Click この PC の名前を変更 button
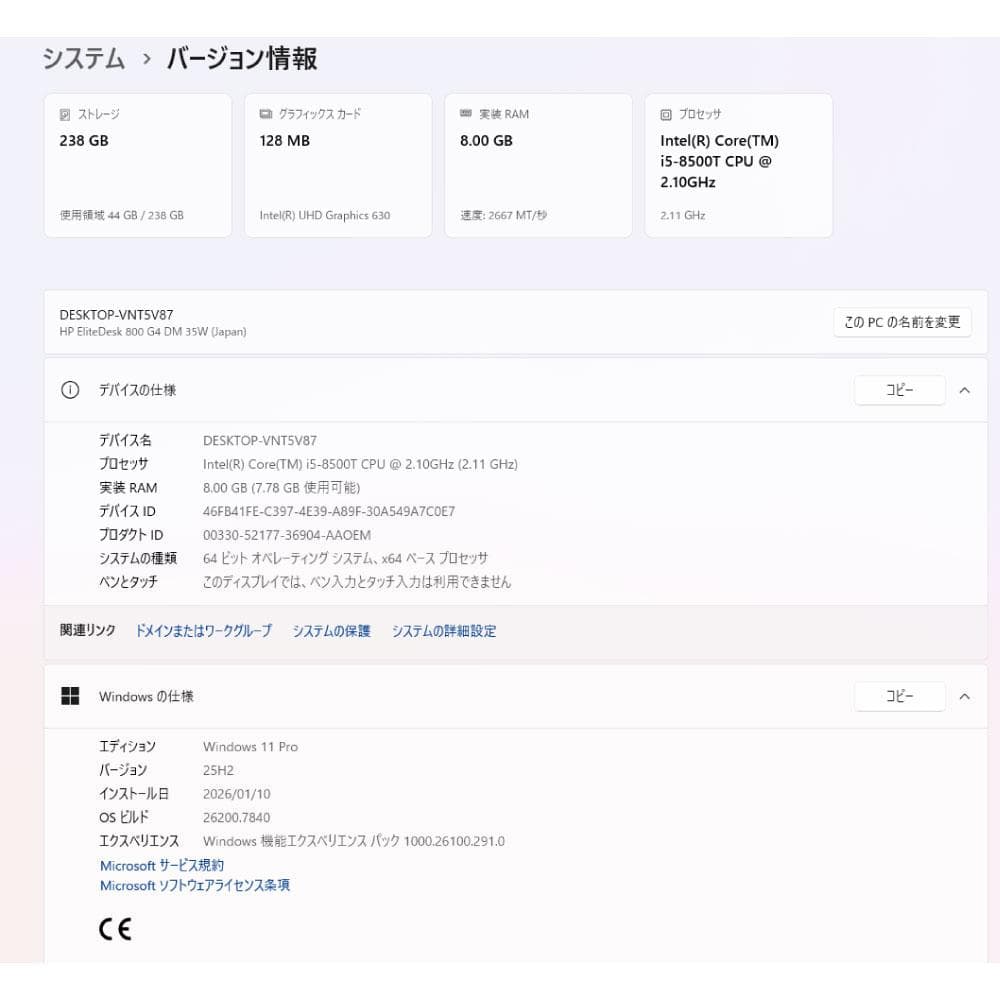 pos(902,322)
